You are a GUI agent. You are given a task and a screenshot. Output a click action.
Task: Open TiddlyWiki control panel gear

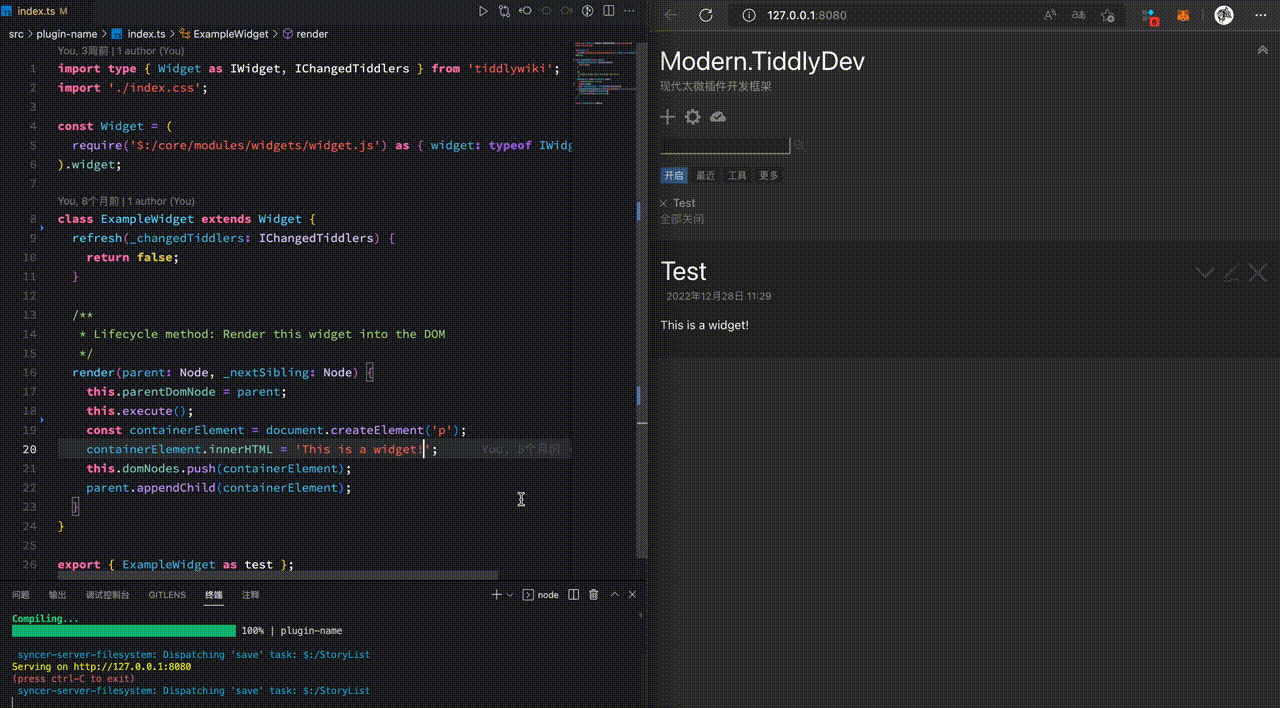coord(692,117)
